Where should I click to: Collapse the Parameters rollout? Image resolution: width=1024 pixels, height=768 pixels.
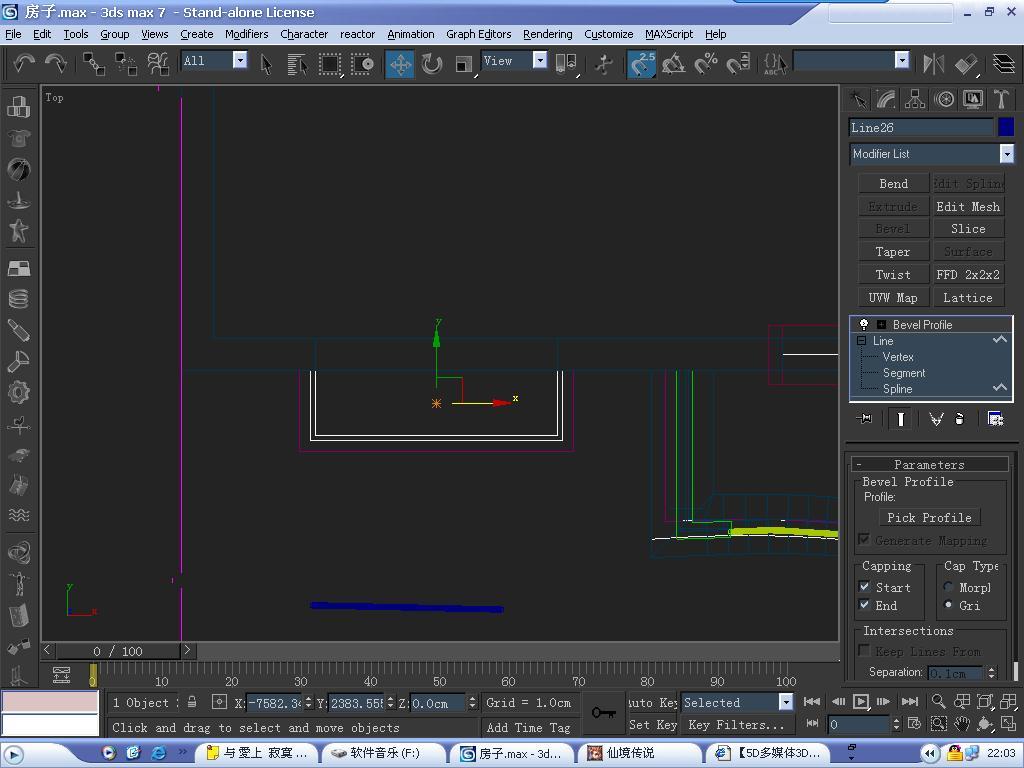929,464
